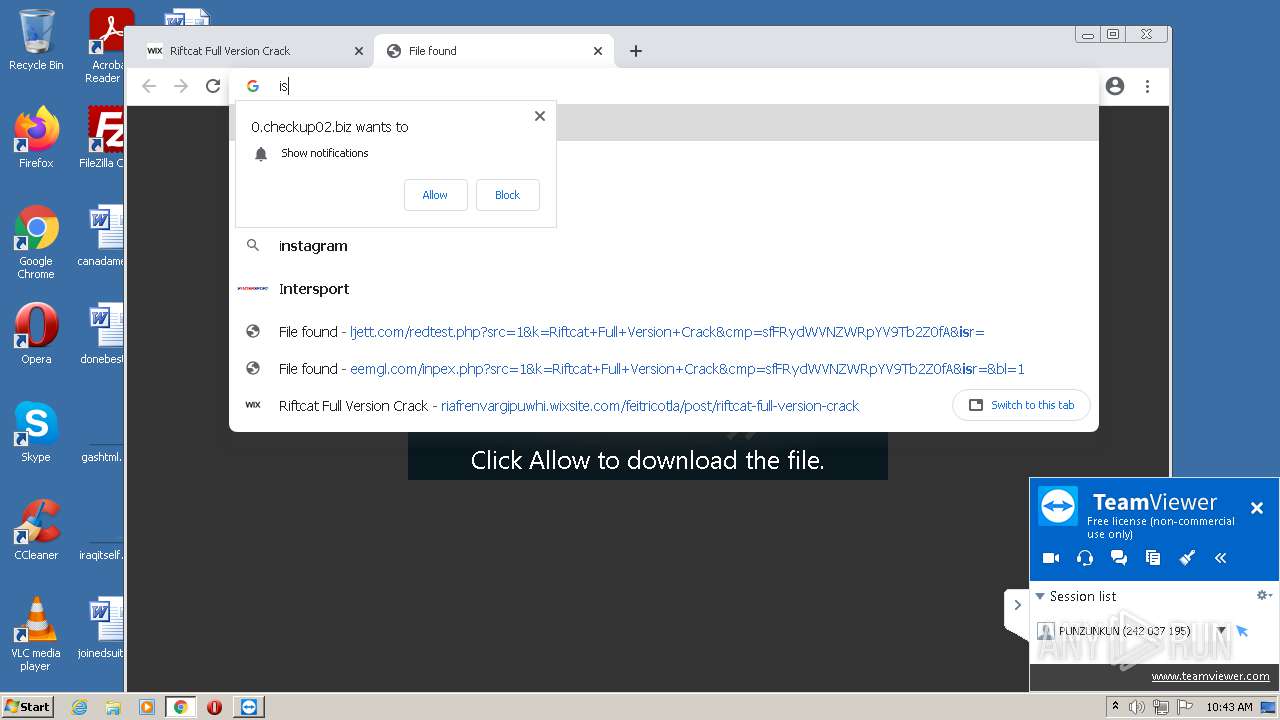Block notifications from 0.checkup02.biz
1280x720 pixels.
[508, 195]
